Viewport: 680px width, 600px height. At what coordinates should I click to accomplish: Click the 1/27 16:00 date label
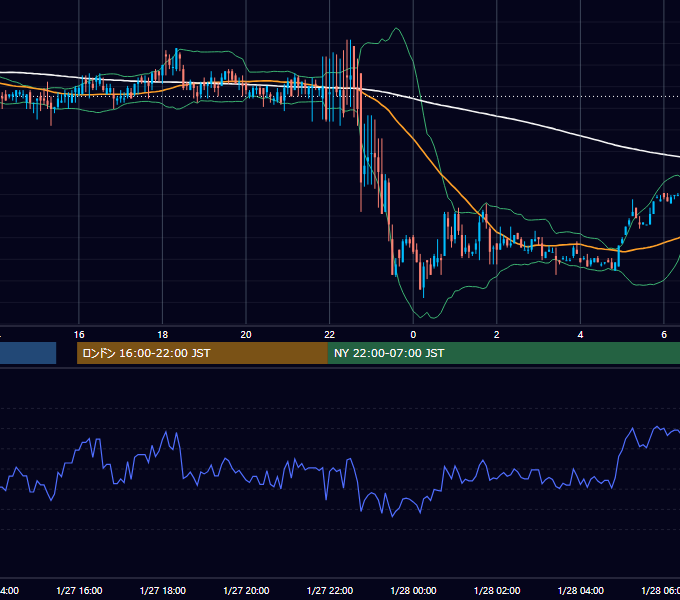[x=79, y=590]
